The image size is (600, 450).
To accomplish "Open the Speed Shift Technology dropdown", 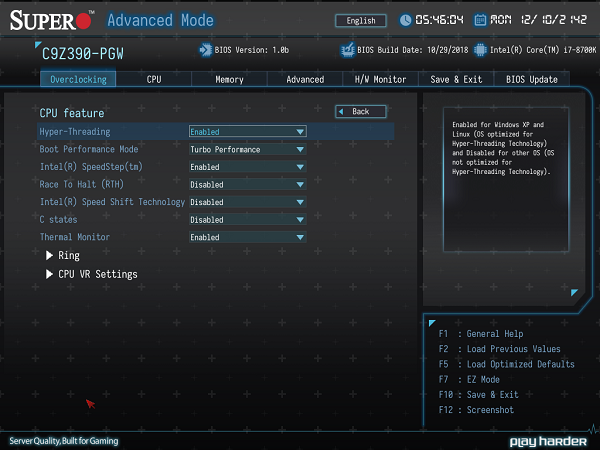I will (x=248, y=202).
